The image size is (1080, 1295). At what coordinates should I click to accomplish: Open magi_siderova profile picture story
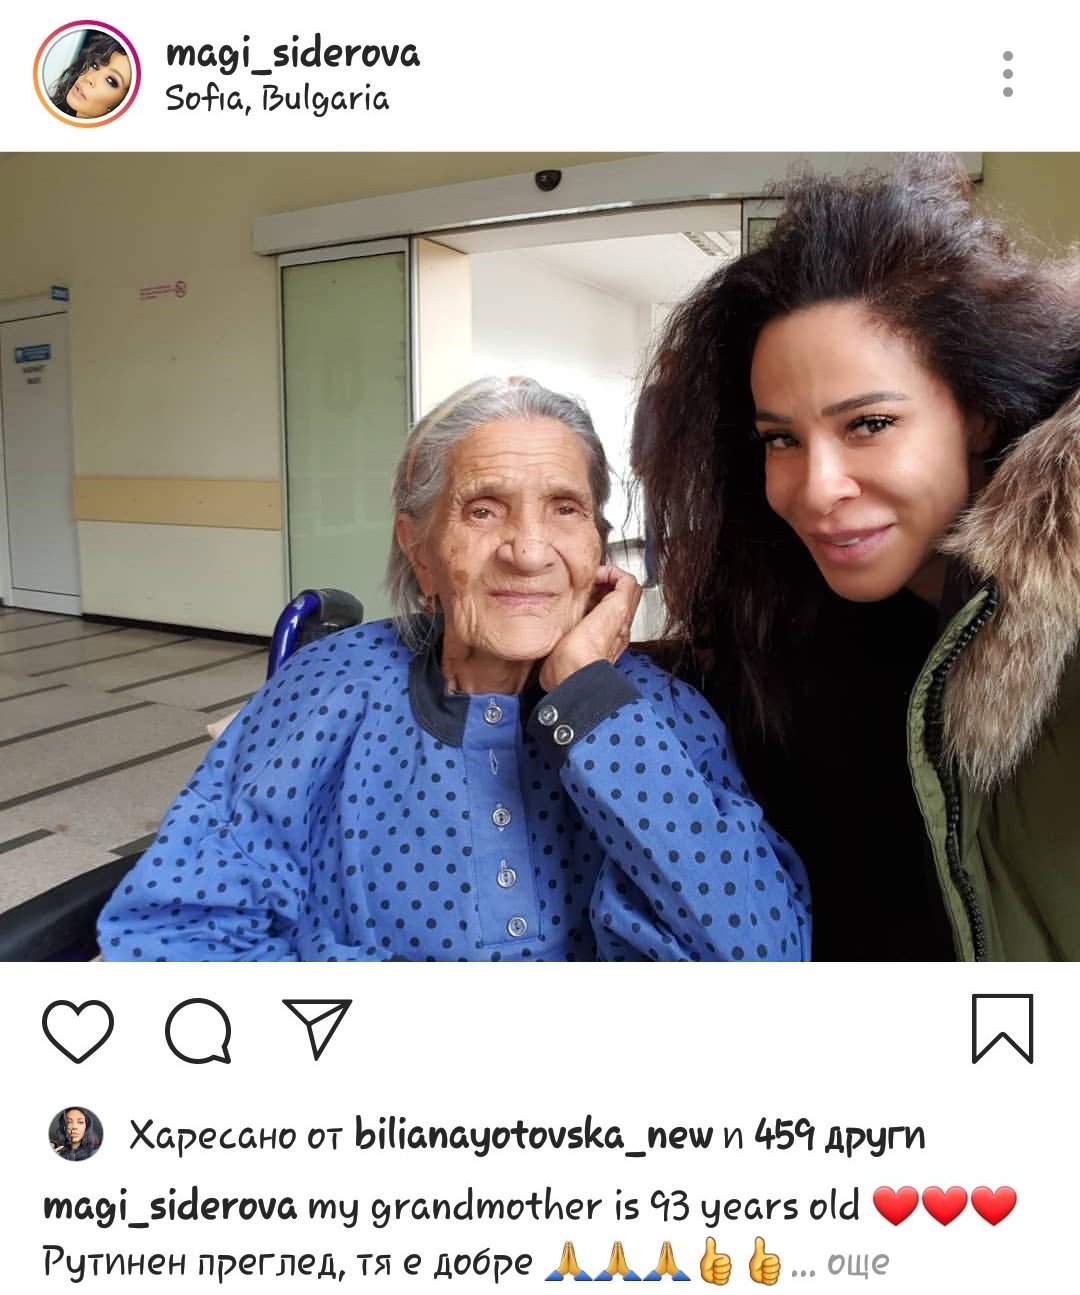[x=86, y=74]
